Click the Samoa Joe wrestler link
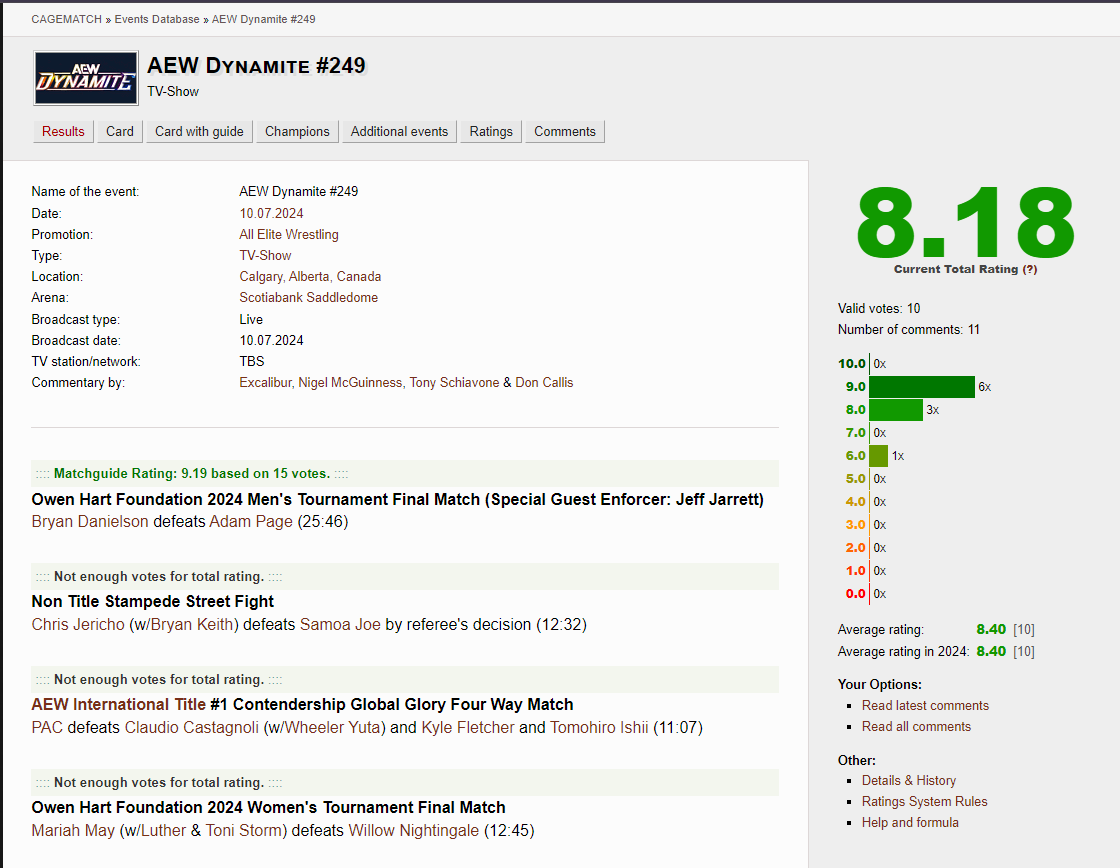The image size is (1120, 868). tap(340, 624)
